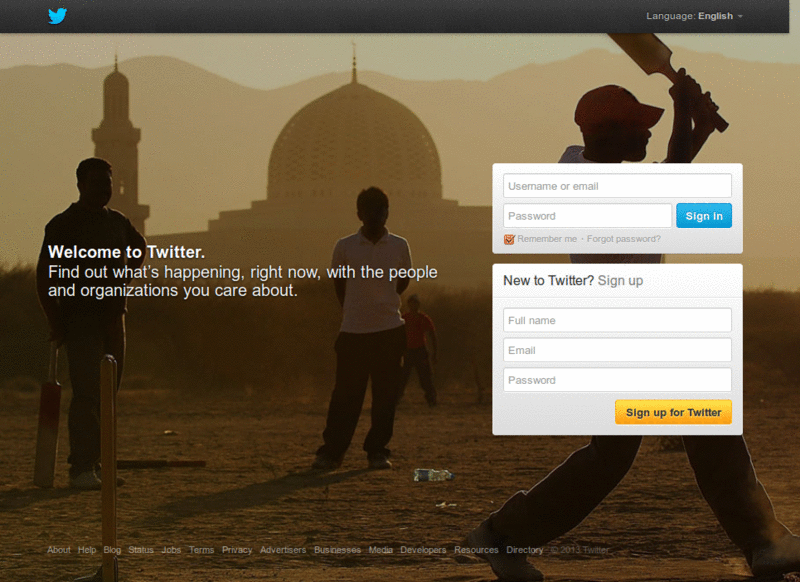The height and width of the screenshot is (582, 800).
Task: Click the 'New to Twitter? Sign up' heading
Action: click(573, 281)
